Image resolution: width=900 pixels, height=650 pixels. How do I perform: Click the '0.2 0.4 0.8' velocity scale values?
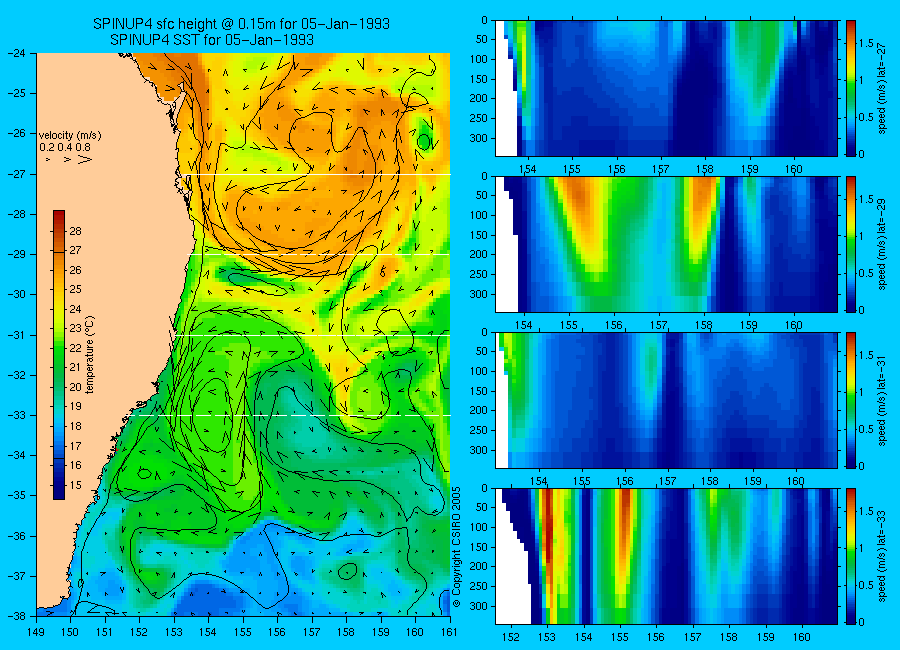pyautogui.click(x=65, y=147)
